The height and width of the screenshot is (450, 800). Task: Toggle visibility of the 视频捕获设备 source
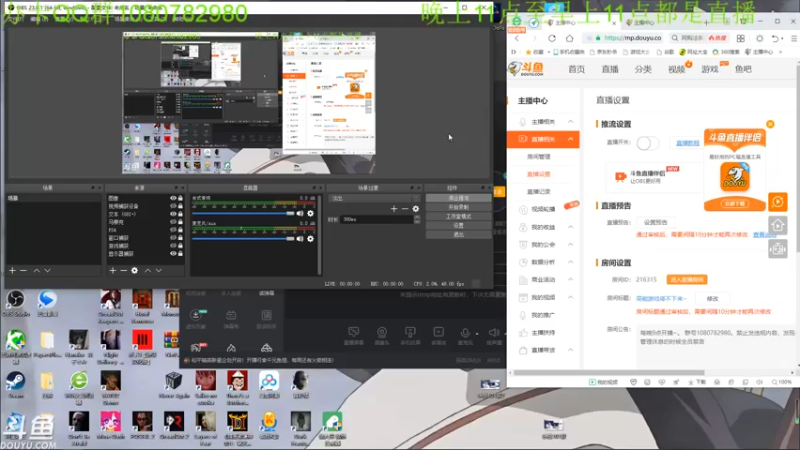click(x=173, y=206)
